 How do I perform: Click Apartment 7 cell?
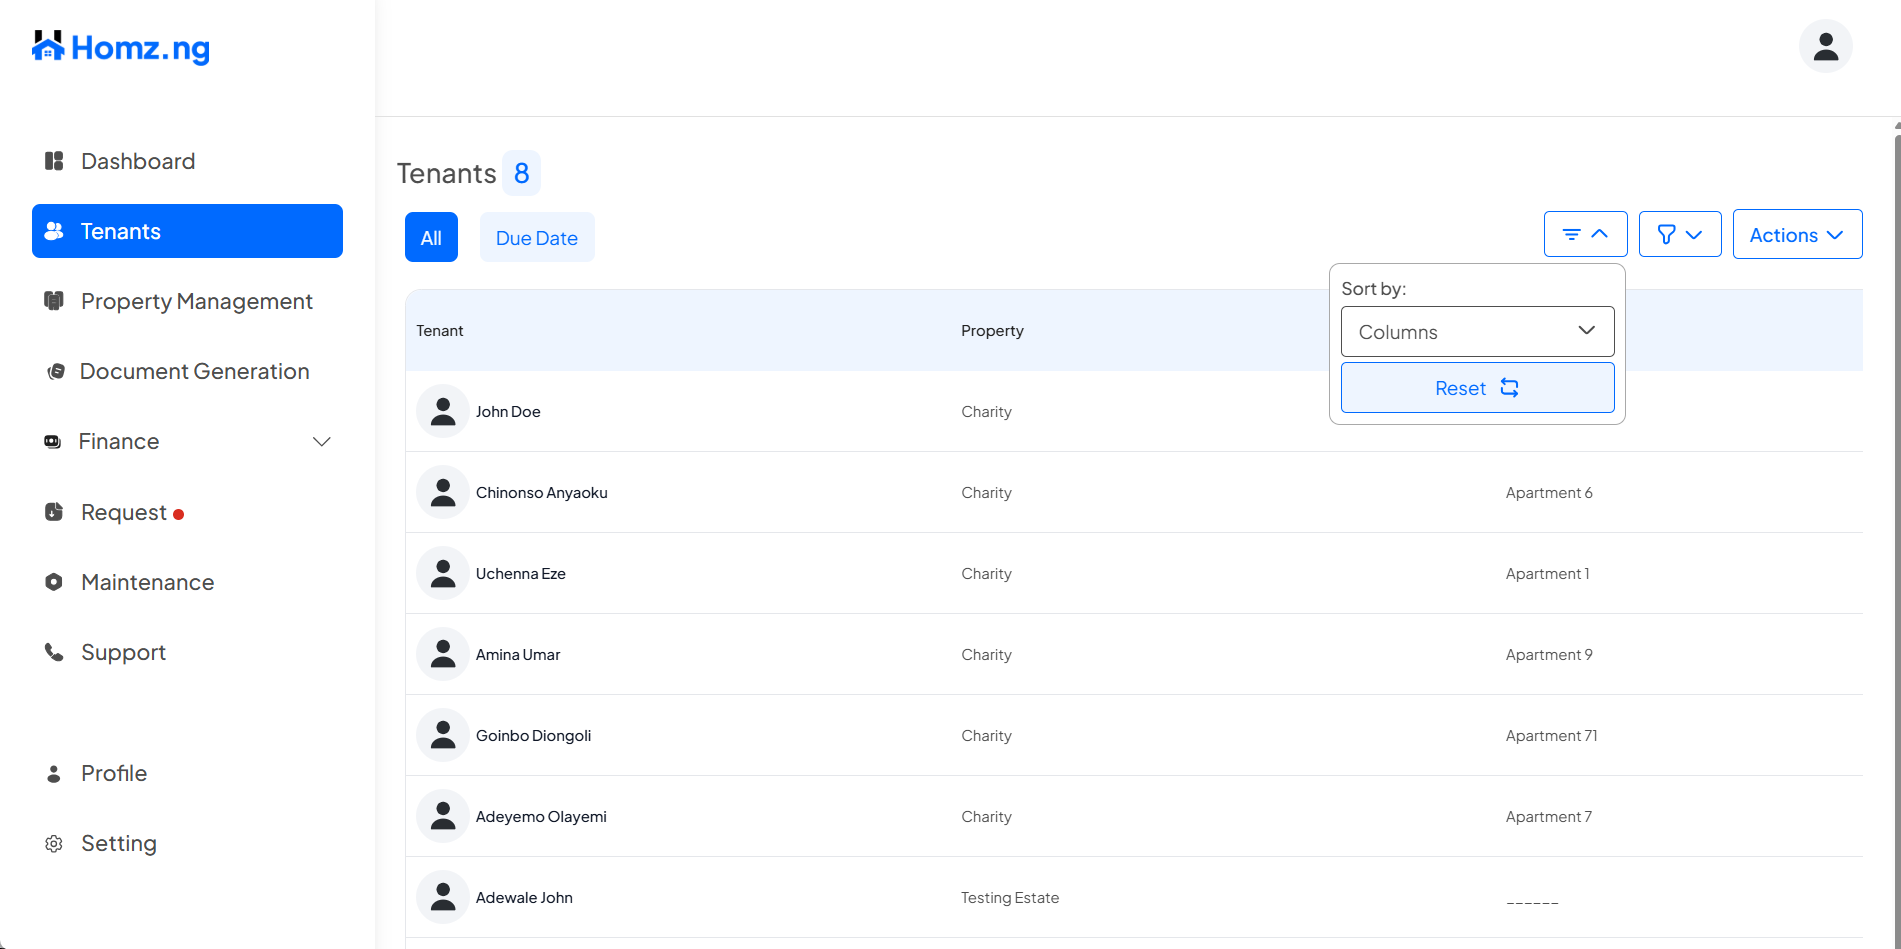click(x=1549, y=816)
